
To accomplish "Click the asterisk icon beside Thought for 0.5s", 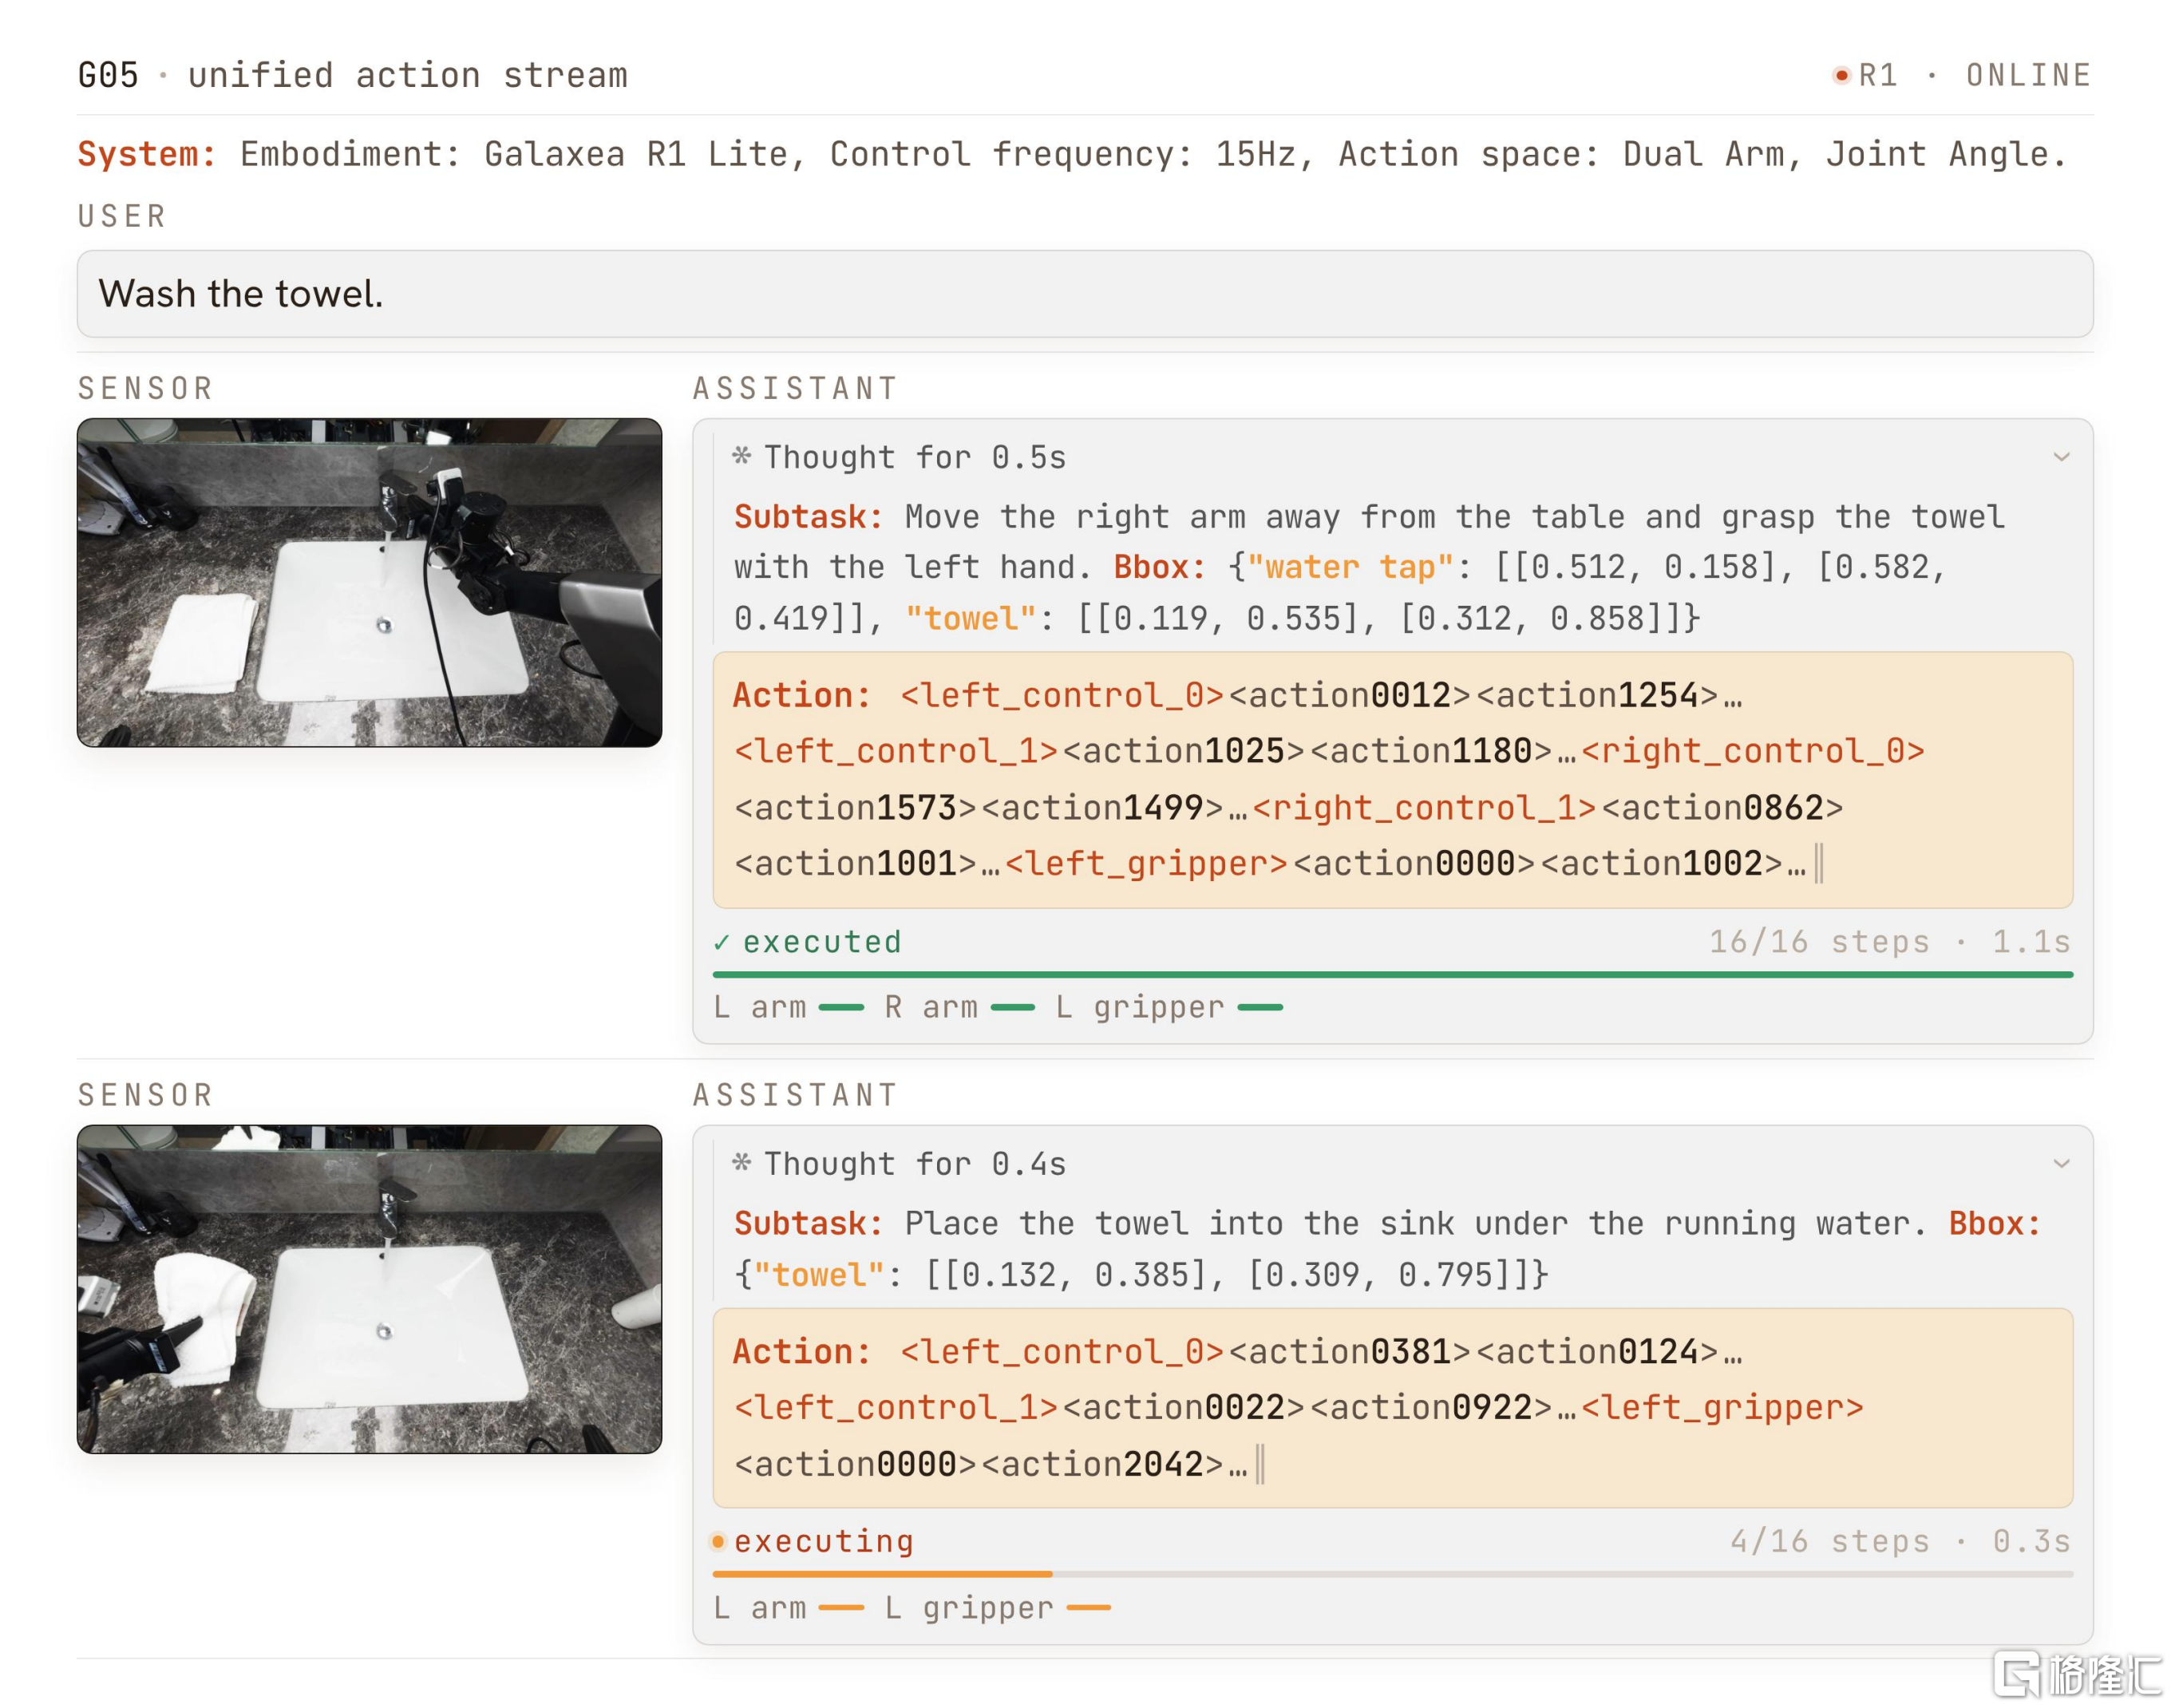I will tap(741, 456).
